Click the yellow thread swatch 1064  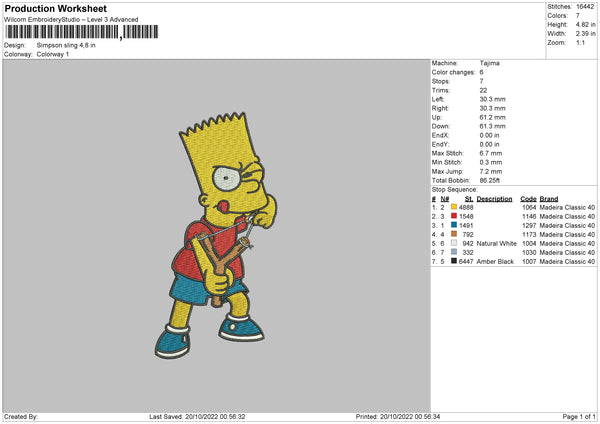tap(454, 207)
